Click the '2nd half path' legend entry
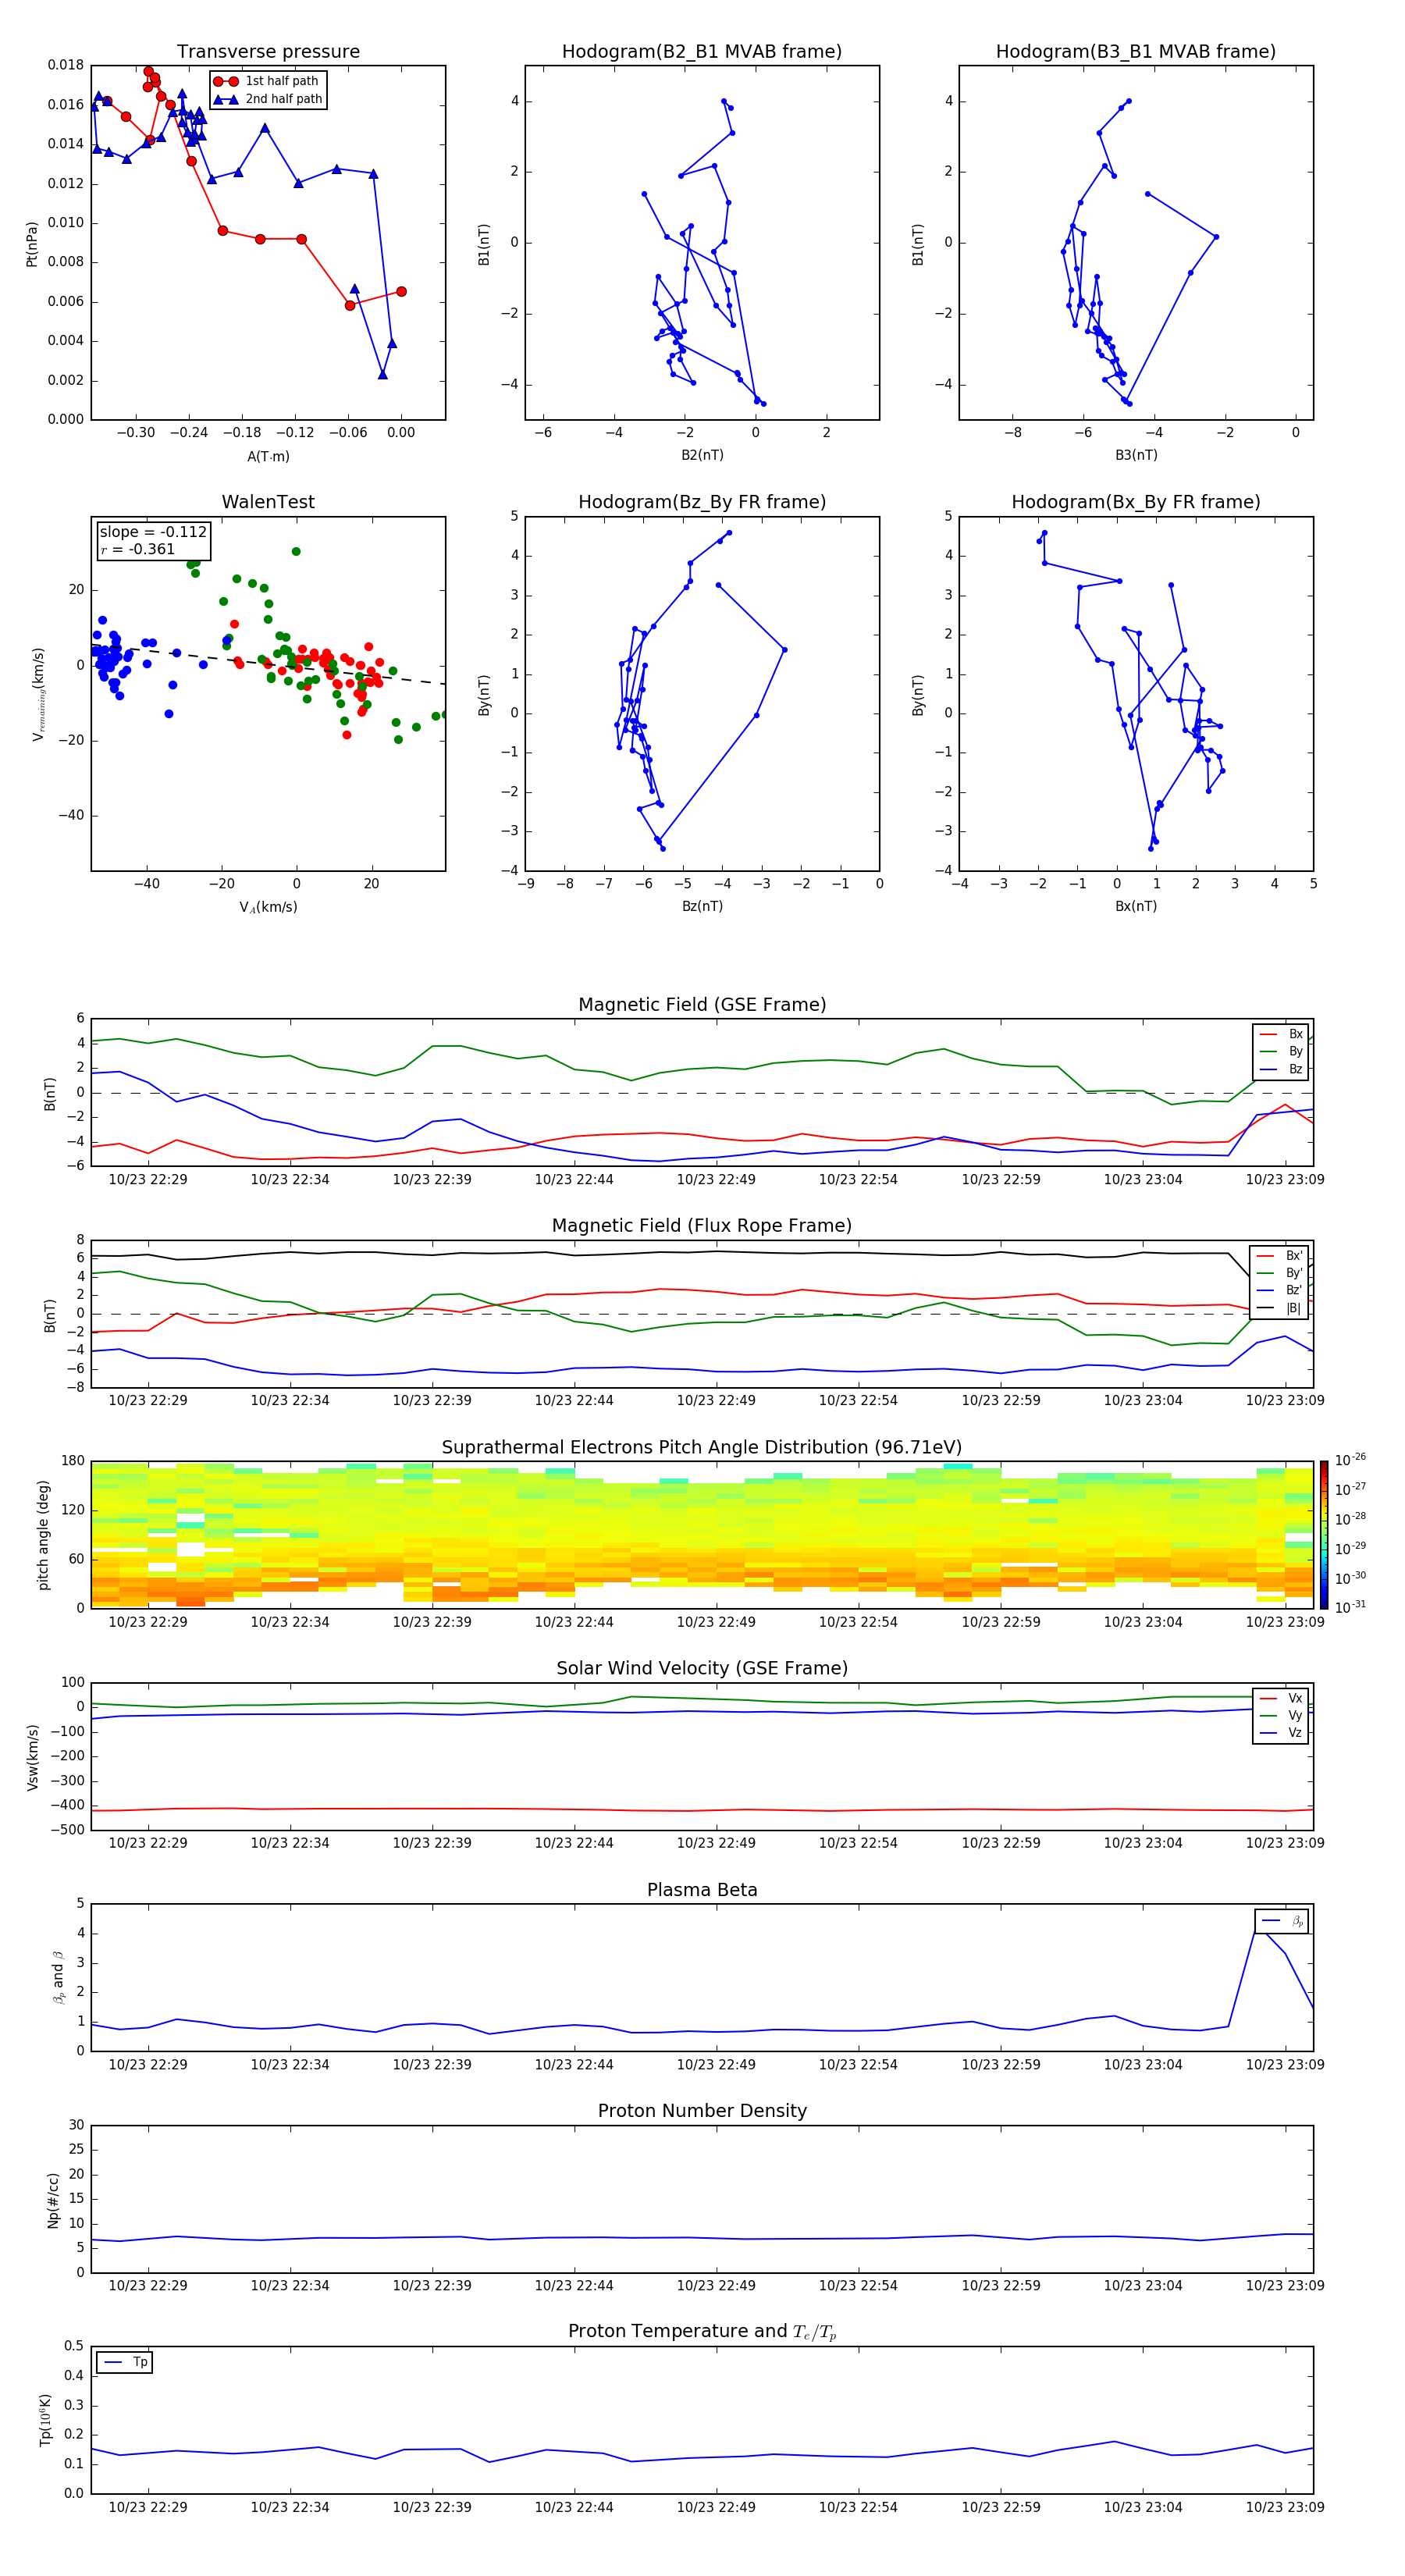The width and height of the screenshot is (1405, 2576). coord(267,99)
